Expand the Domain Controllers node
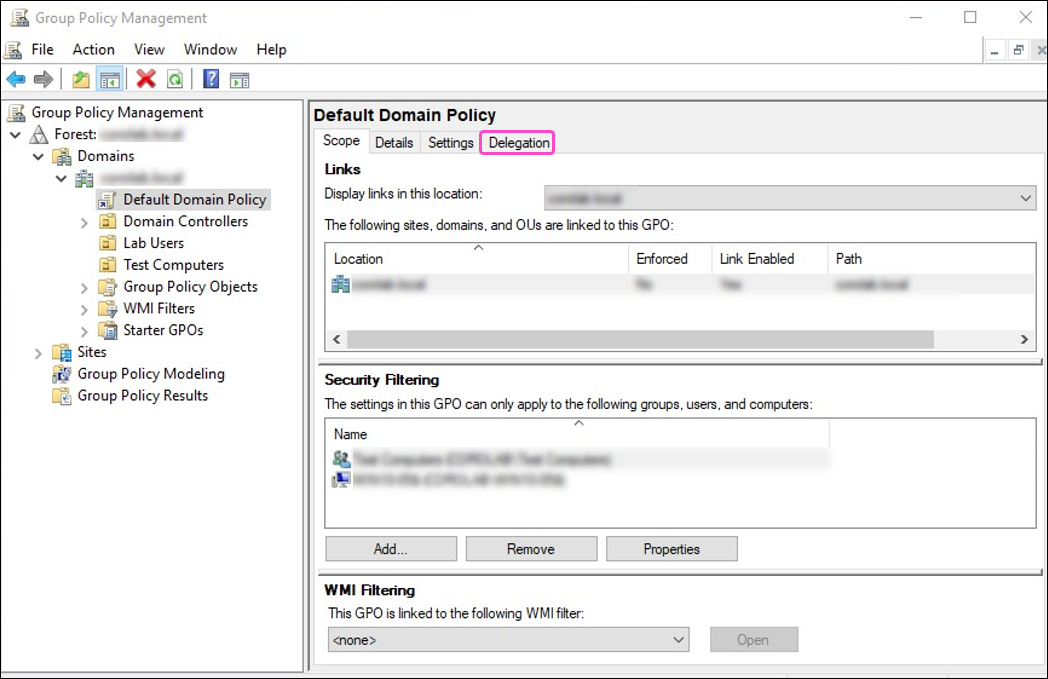 (85, 222)
